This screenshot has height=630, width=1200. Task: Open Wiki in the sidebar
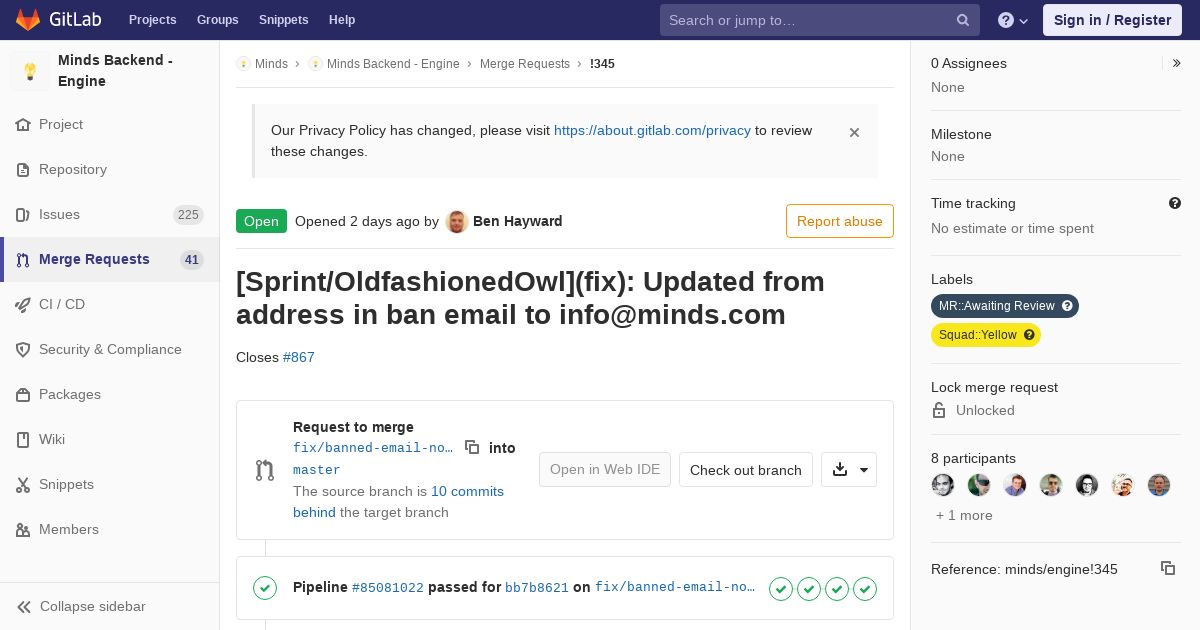(110, 439)
